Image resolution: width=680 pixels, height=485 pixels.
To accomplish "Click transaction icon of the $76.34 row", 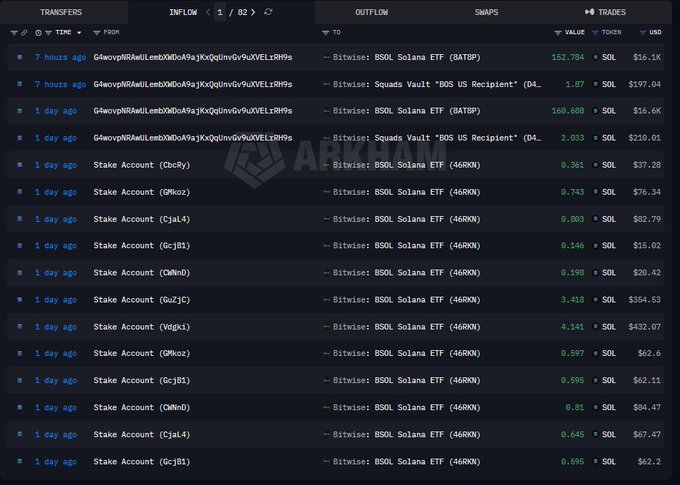I will (x=20, y=192).
